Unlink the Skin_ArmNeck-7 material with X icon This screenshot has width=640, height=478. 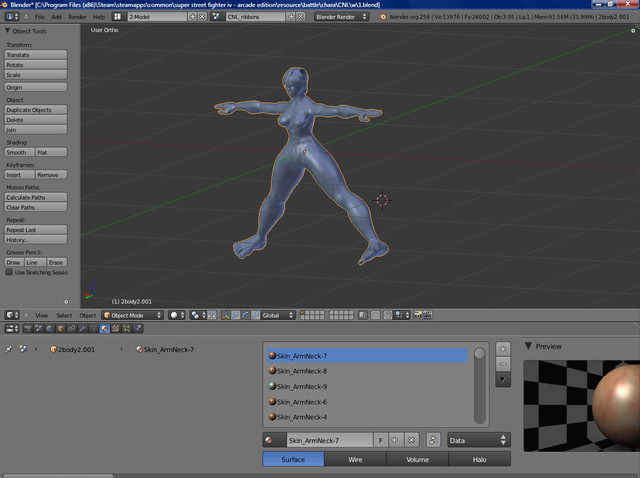pos(411,440)
